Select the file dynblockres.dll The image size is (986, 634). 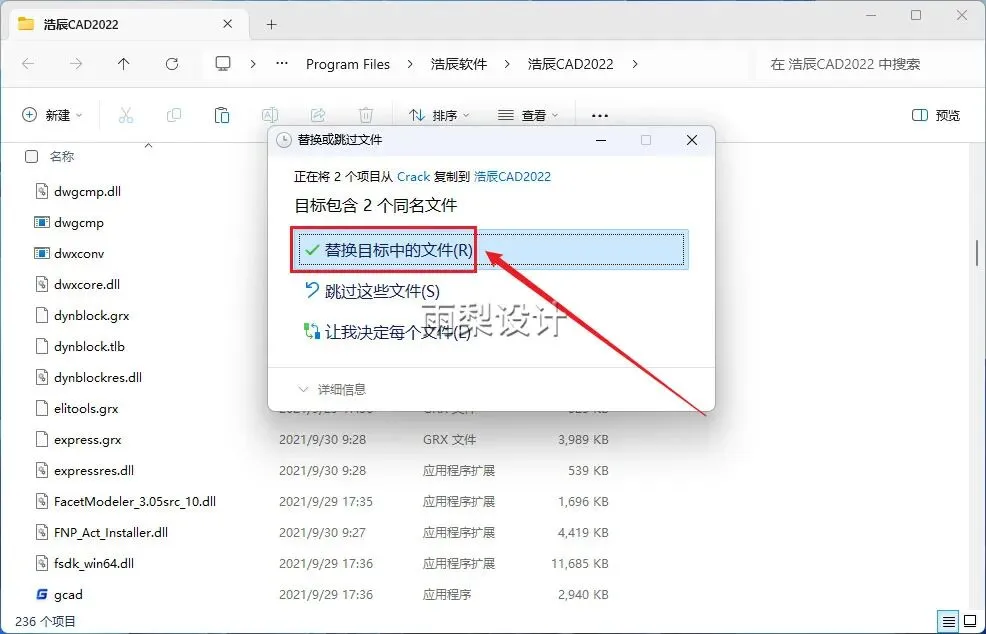tap(97, 377)
